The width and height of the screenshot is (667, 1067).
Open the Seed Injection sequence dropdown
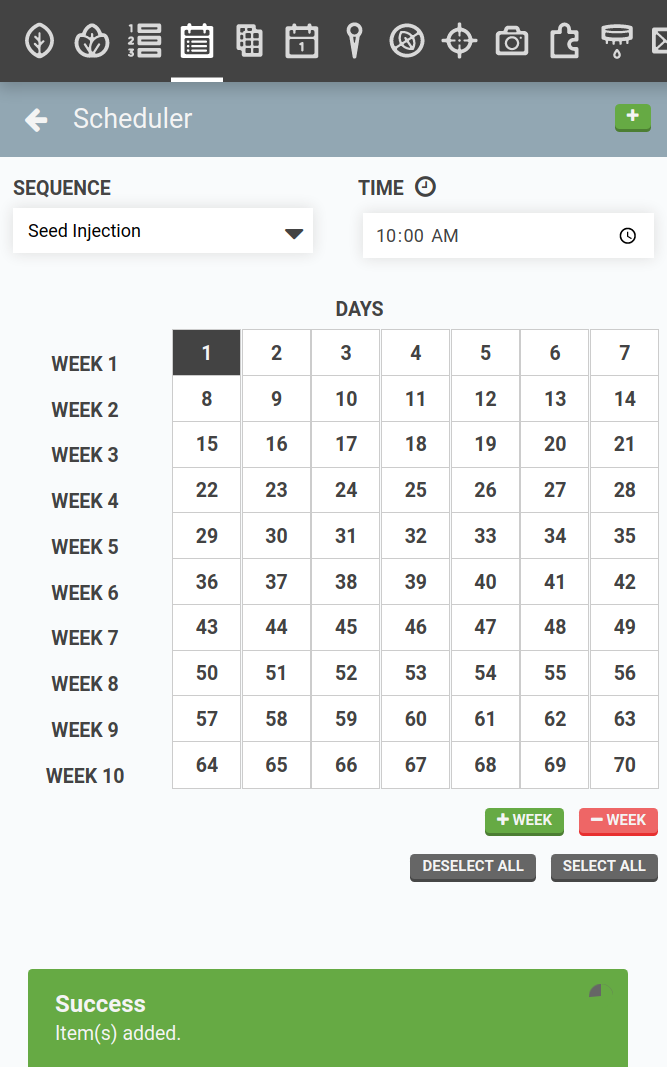click(163, 230)
